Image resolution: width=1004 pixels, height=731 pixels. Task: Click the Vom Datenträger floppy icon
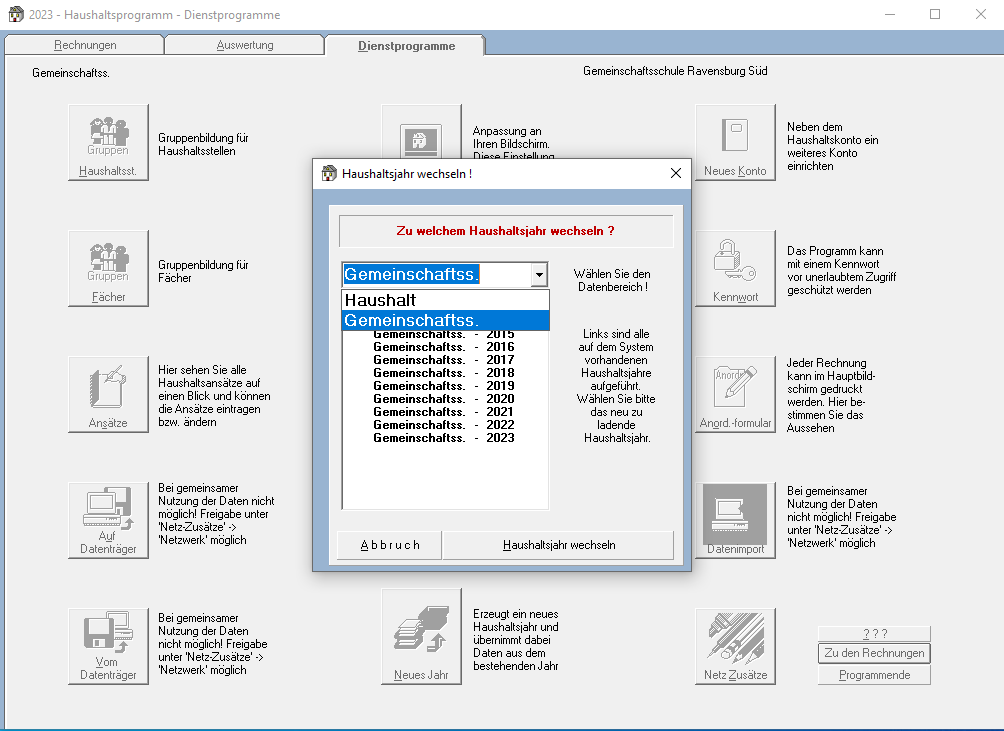point(108,647)
